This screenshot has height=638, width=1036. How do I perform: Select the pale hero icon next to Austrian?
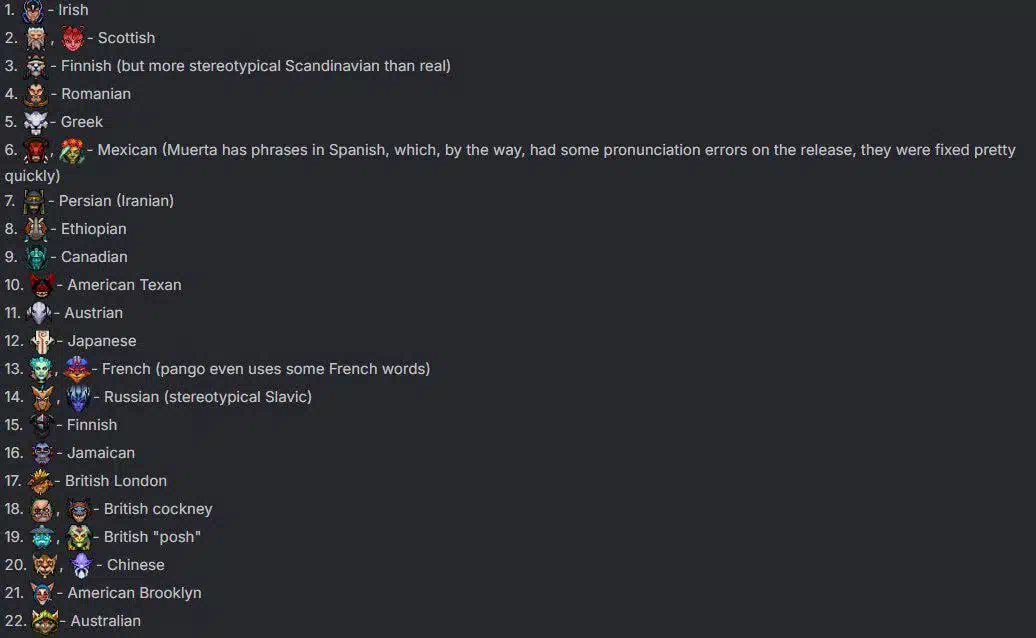click(x=39, y=313)
